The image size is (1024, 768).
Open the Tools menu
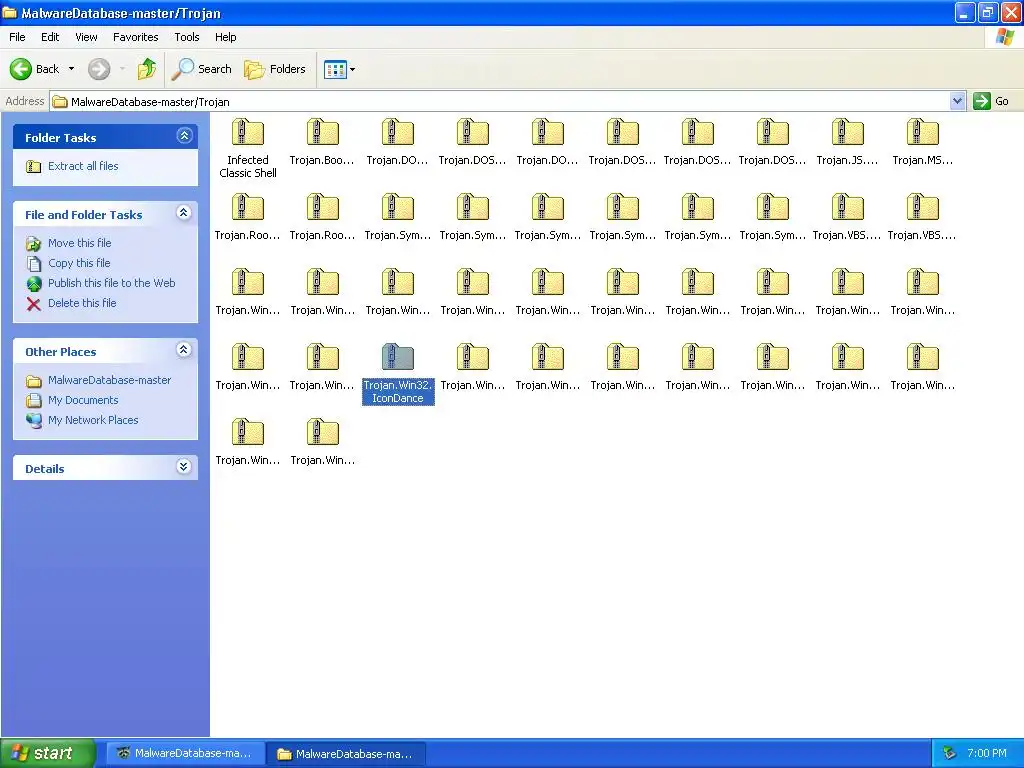[187, 37]
